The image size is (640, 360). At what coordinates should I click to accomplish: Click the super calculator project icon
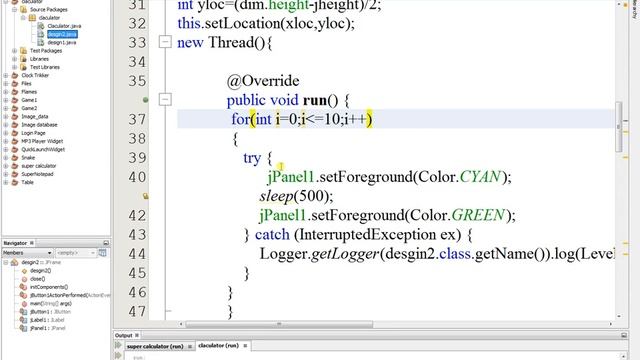tap(15, 166)
